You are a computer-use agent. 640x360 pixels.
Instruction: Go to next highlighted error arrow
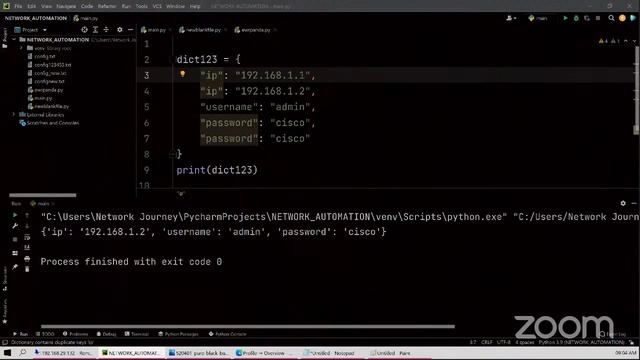[x=634, y=41]
